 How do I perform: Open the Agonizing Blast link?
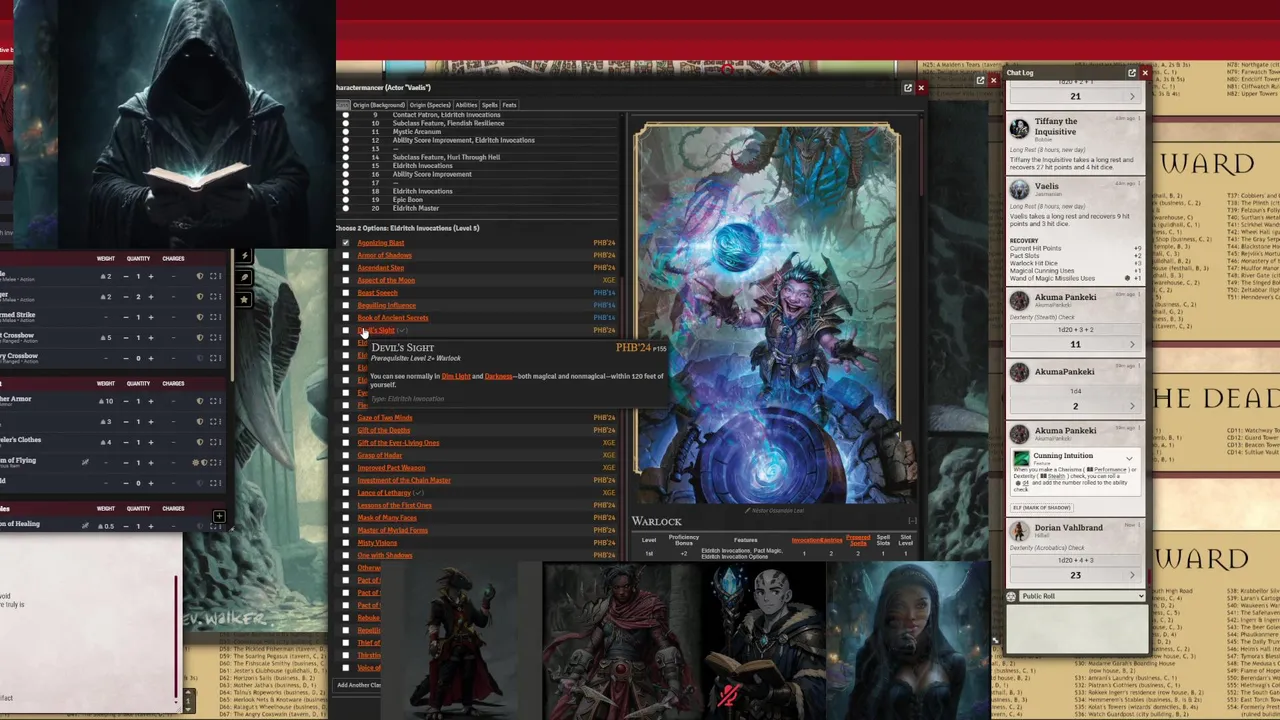coord(381,243)
